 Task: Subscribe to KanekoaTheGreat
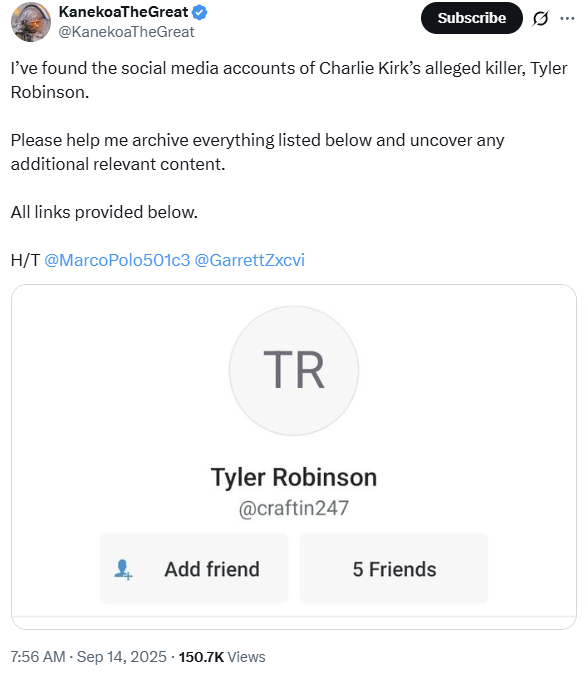point(472,18)
